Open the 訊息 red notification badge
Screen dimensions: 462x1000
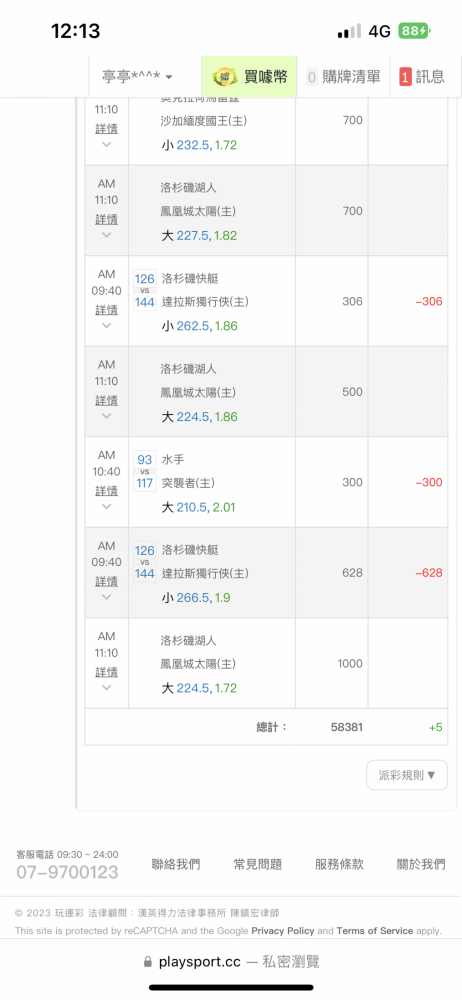(405, 77)
